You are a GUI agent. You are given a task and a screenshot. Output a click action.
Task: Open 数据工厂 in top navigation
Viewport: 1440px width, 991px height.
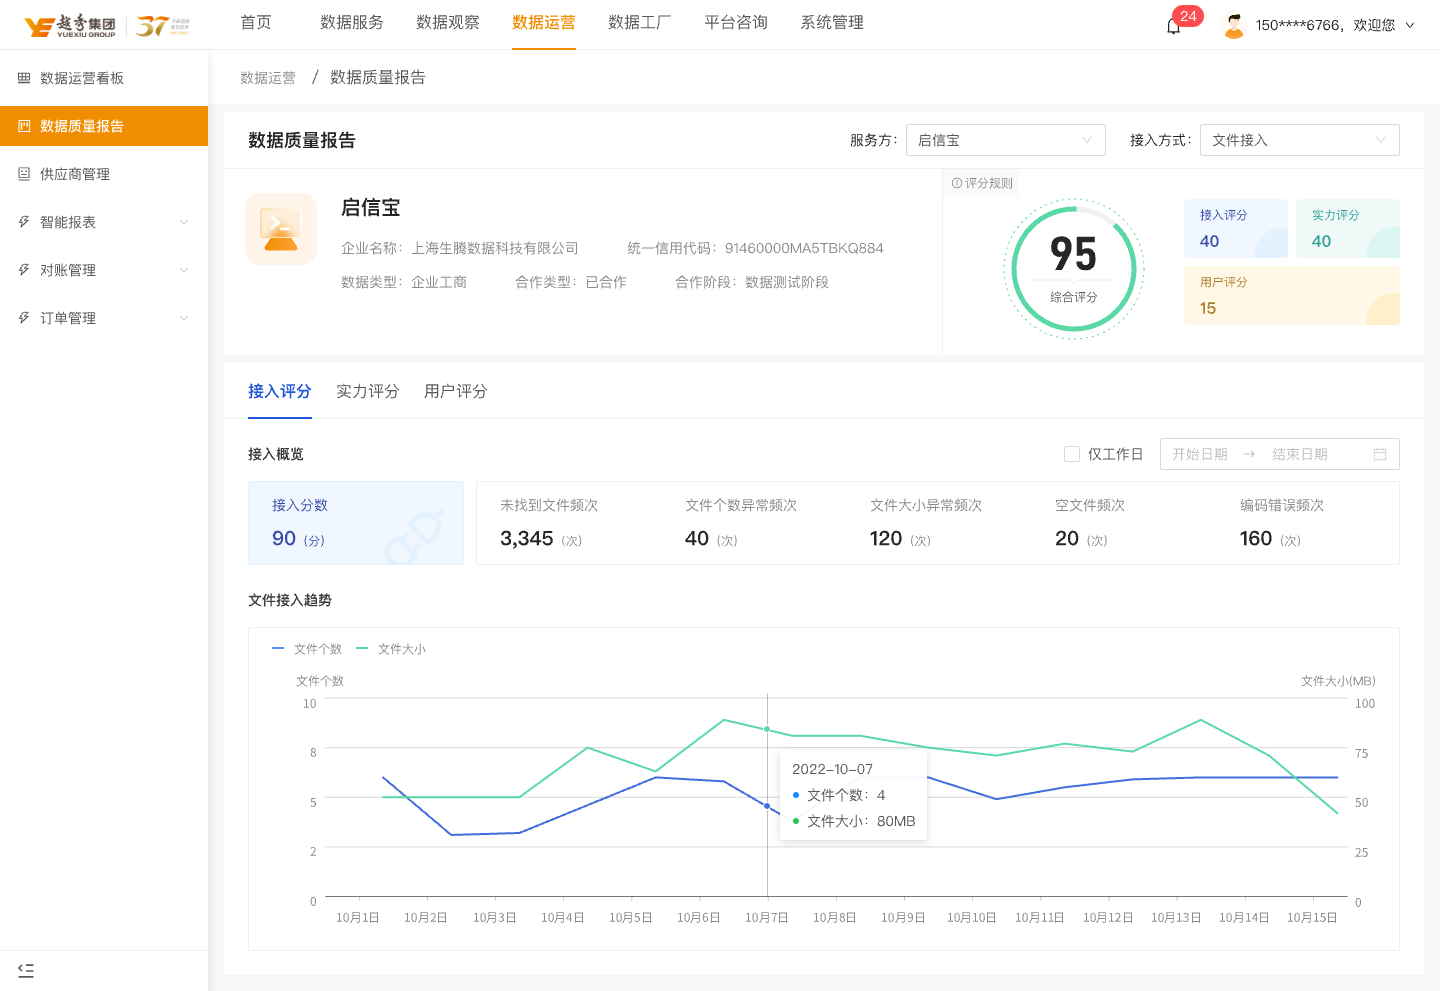tap(640, 22)
